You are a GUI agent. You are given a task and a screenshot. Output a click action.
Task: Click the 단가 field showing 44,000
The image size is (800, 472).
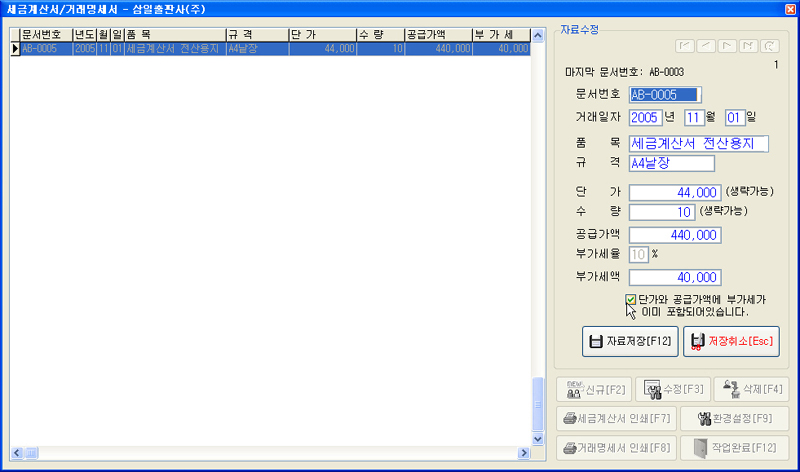point(675,193)
